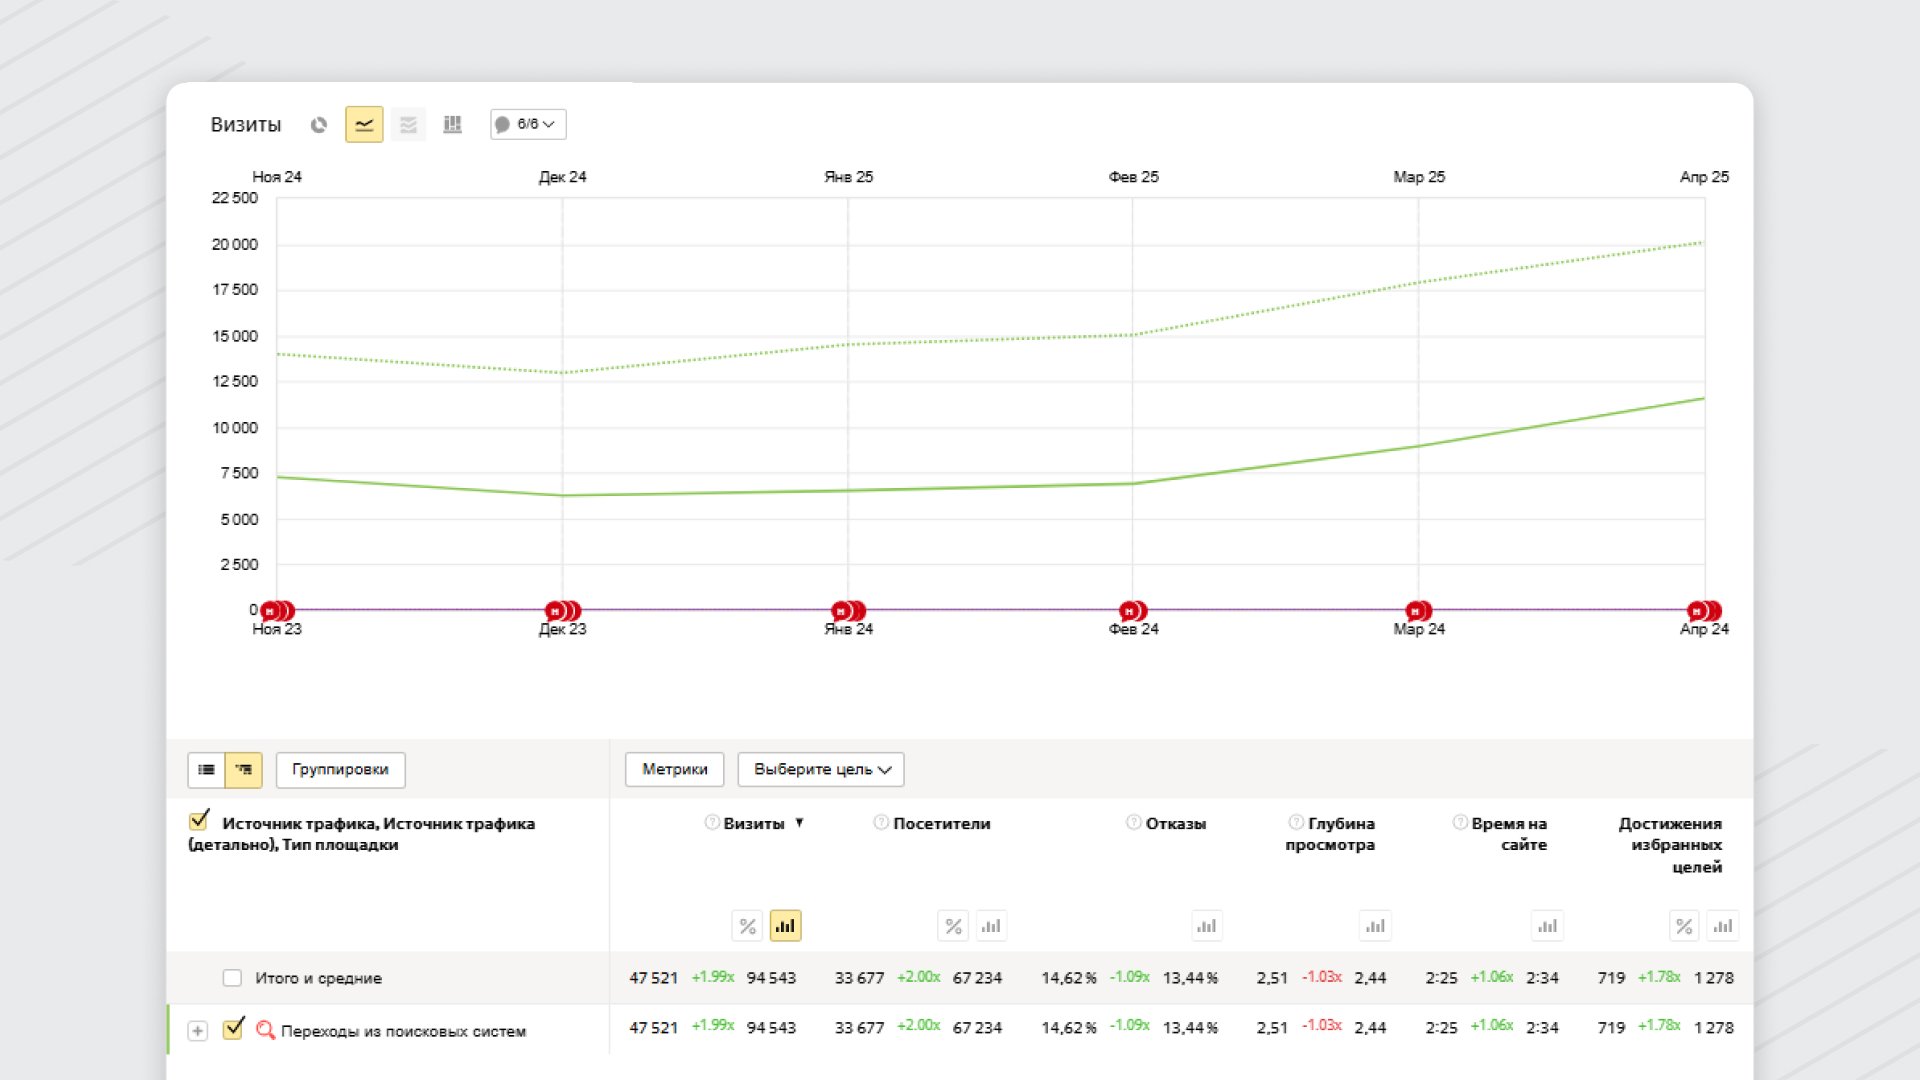The height and width of the screenshot is (1080, 1920).
Task: Check the Итого и средние checkbox
Action: pyautogui.click(x=232, y=978)
